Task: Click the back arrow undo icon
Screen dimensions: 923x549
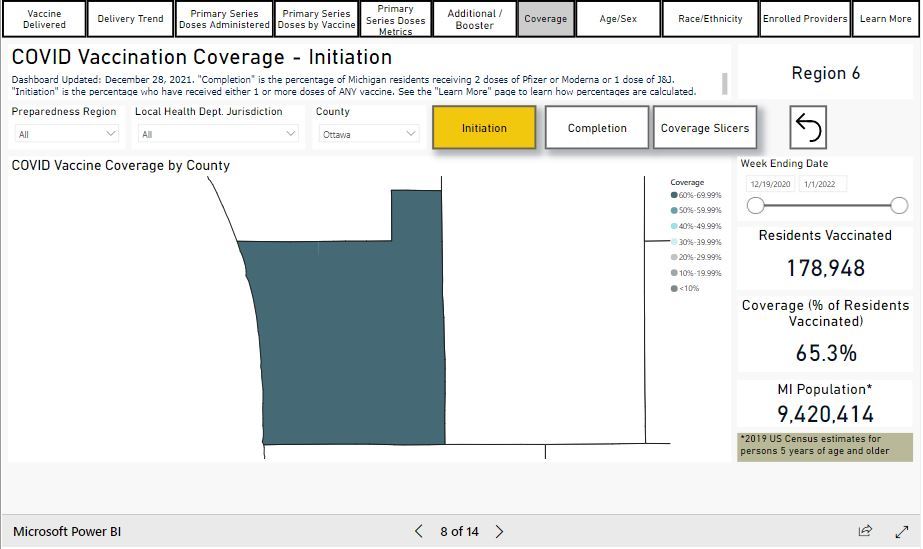Action: (x=808, y=128)
